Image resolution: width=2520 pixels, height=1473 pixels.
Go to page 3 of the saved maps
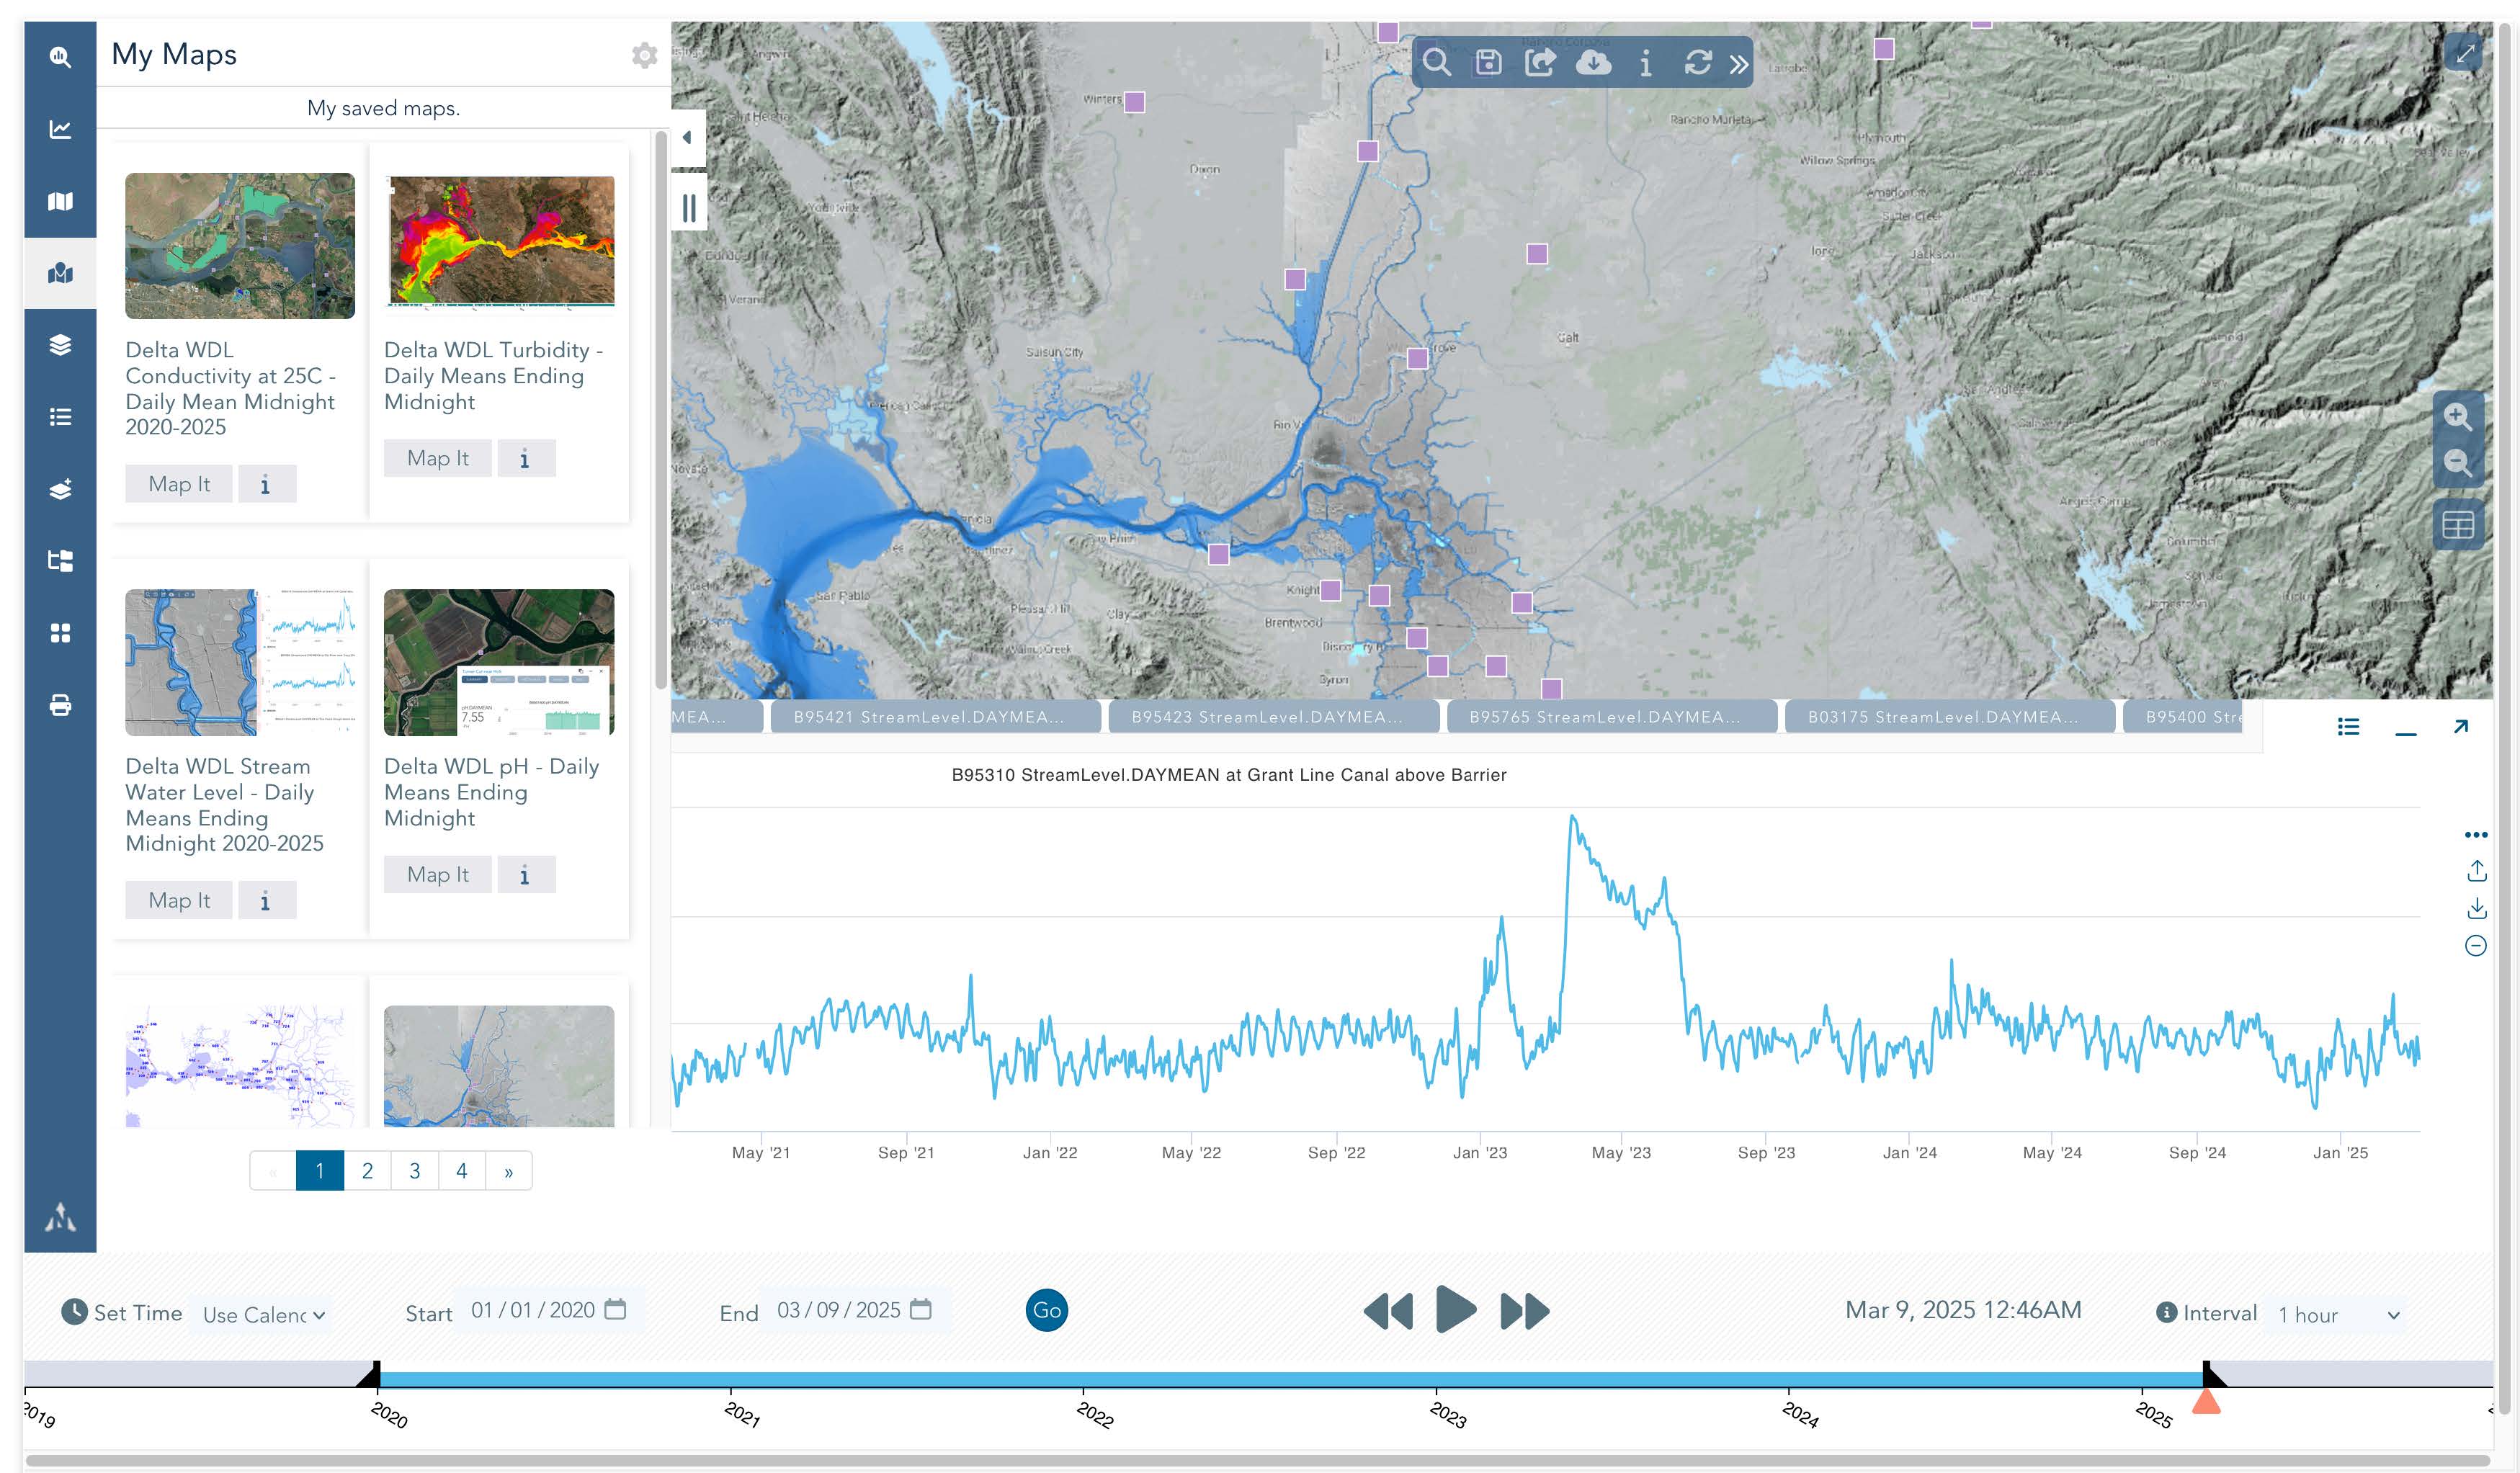[x=414, y=1171]
